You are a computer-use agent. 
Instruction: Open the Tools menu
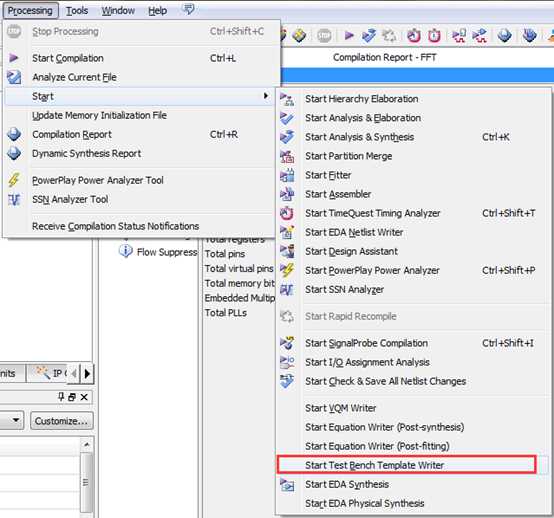(x=77, y=11)
